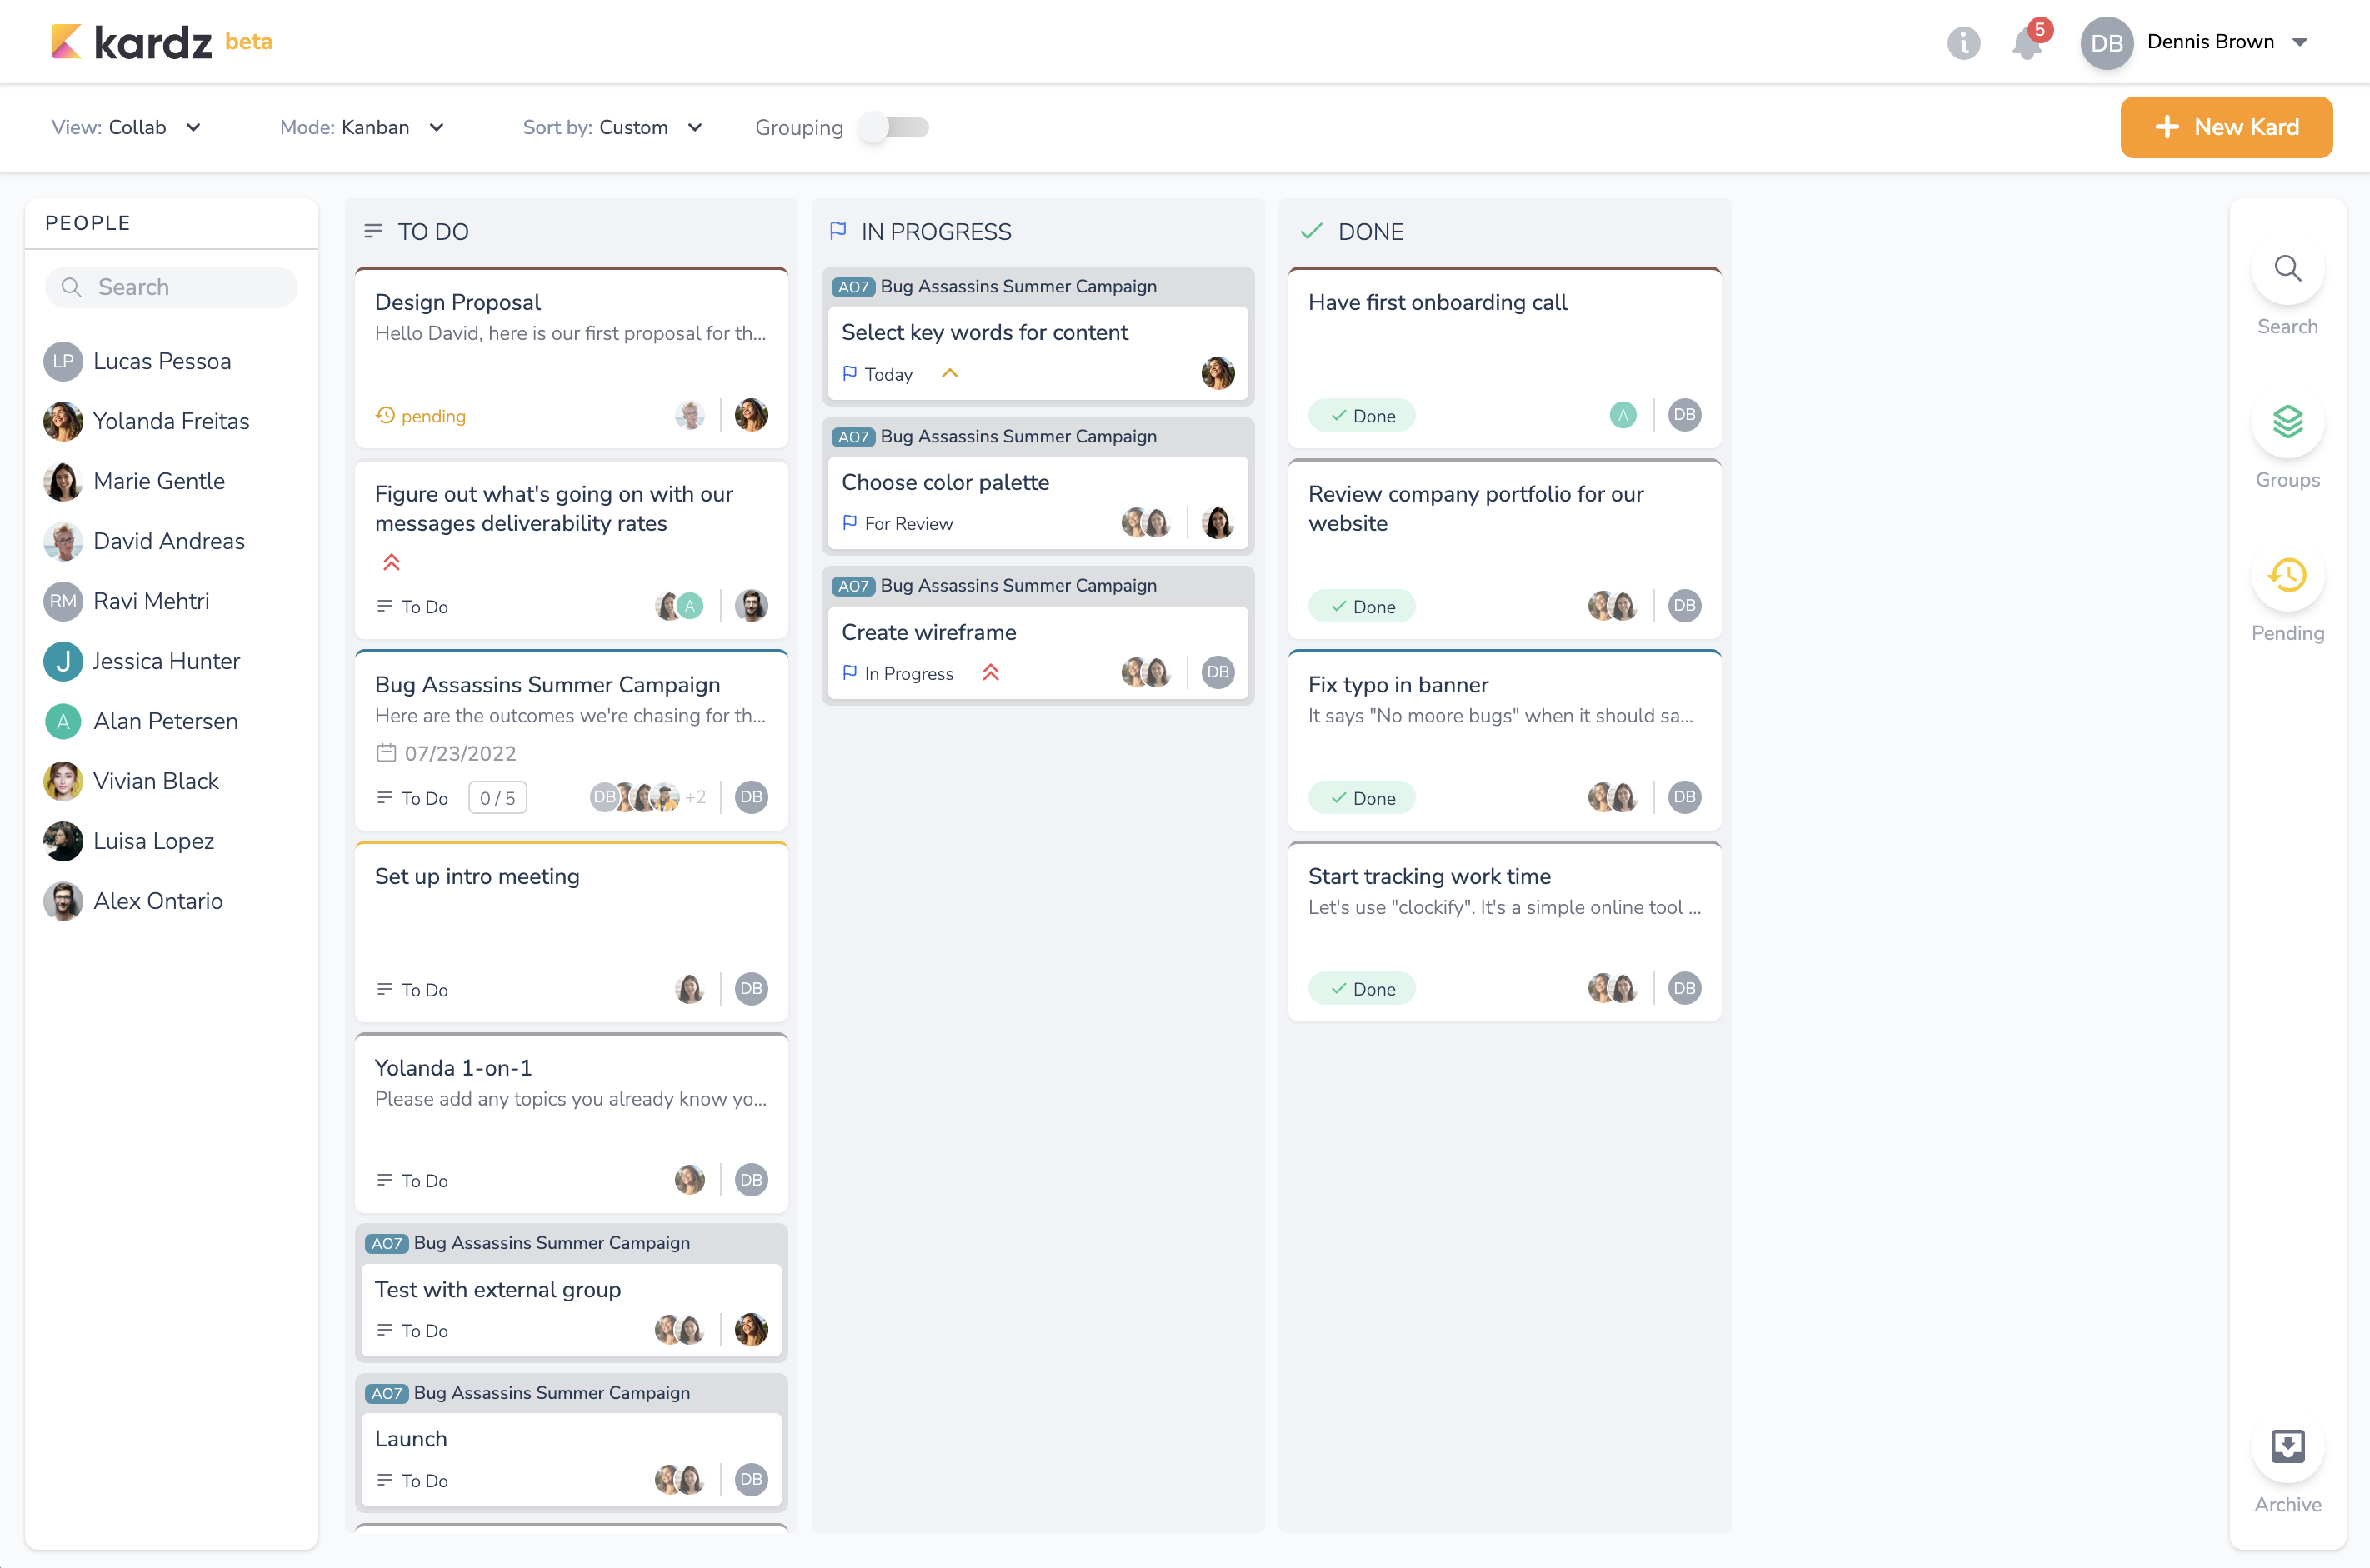The height and width of the screenshot is (1568, 2370).
Task: Open the Sort by: Custom dropdown
Action: coord(612,127)
